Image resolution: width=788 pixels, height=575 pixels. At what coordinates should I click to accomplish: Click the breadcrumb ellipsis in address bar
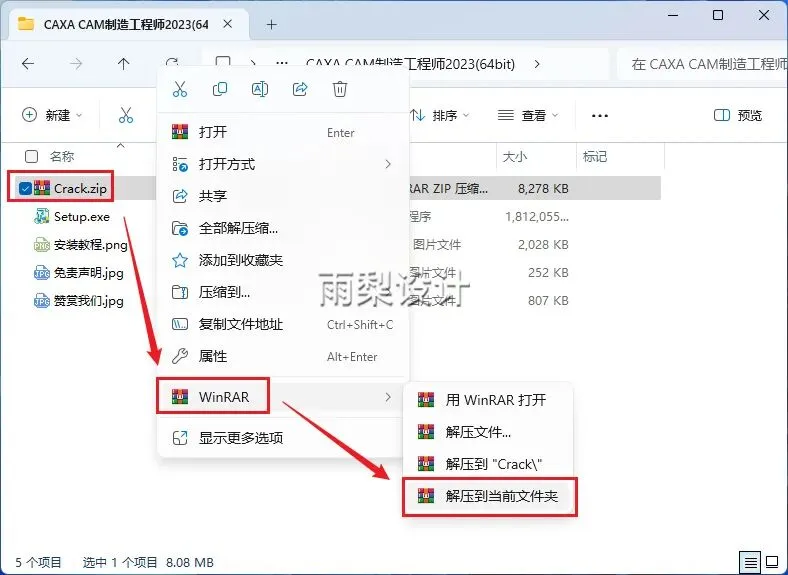282,64
